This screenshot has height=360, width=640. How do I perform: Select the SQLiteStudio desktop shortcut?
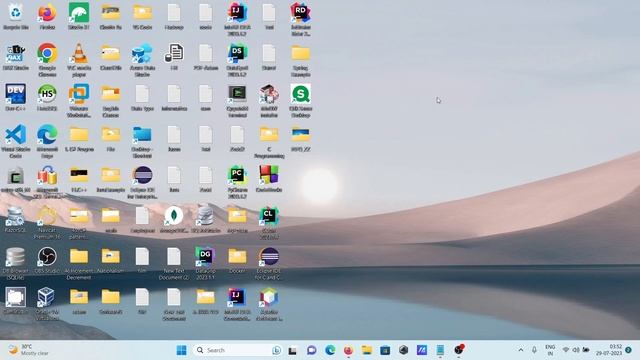205,220
